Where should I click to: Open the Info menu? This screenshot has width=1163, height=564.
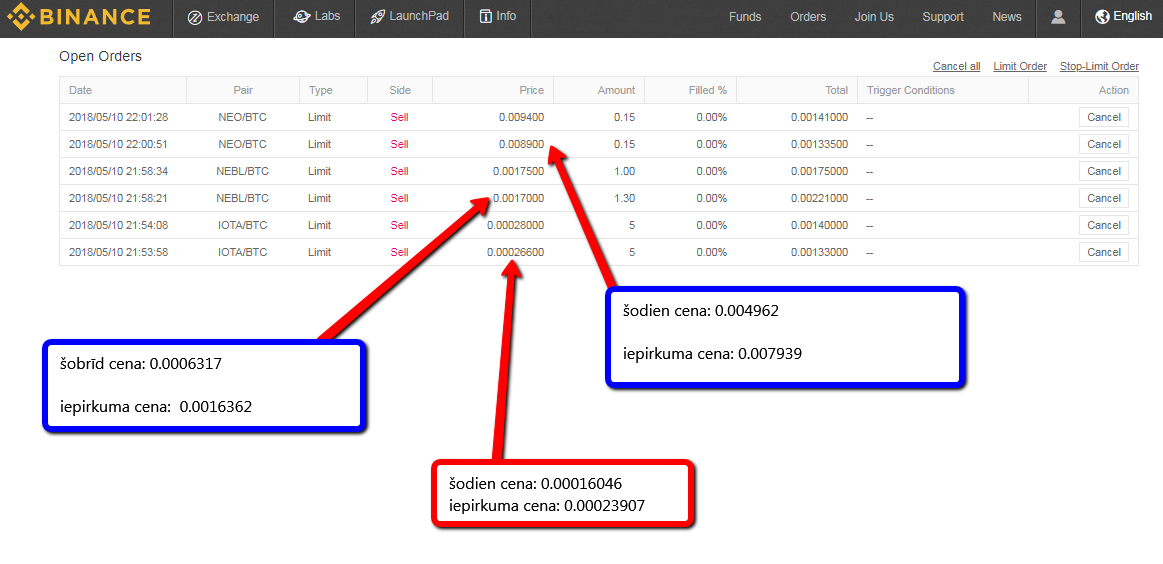pyautogui.click(x=498, y=16)
